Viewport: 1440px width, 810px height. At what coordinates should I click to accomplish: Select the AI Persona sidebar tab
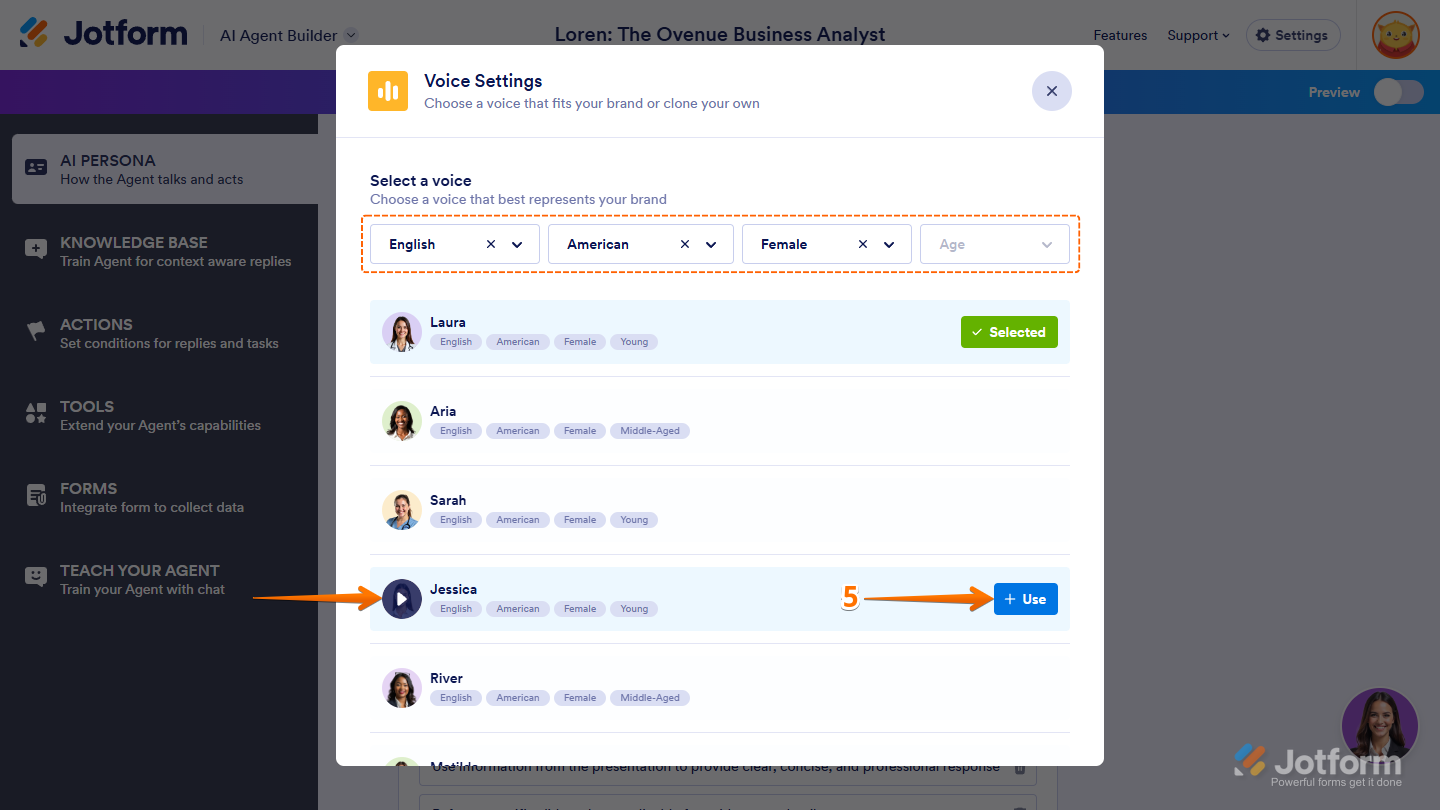165,169
